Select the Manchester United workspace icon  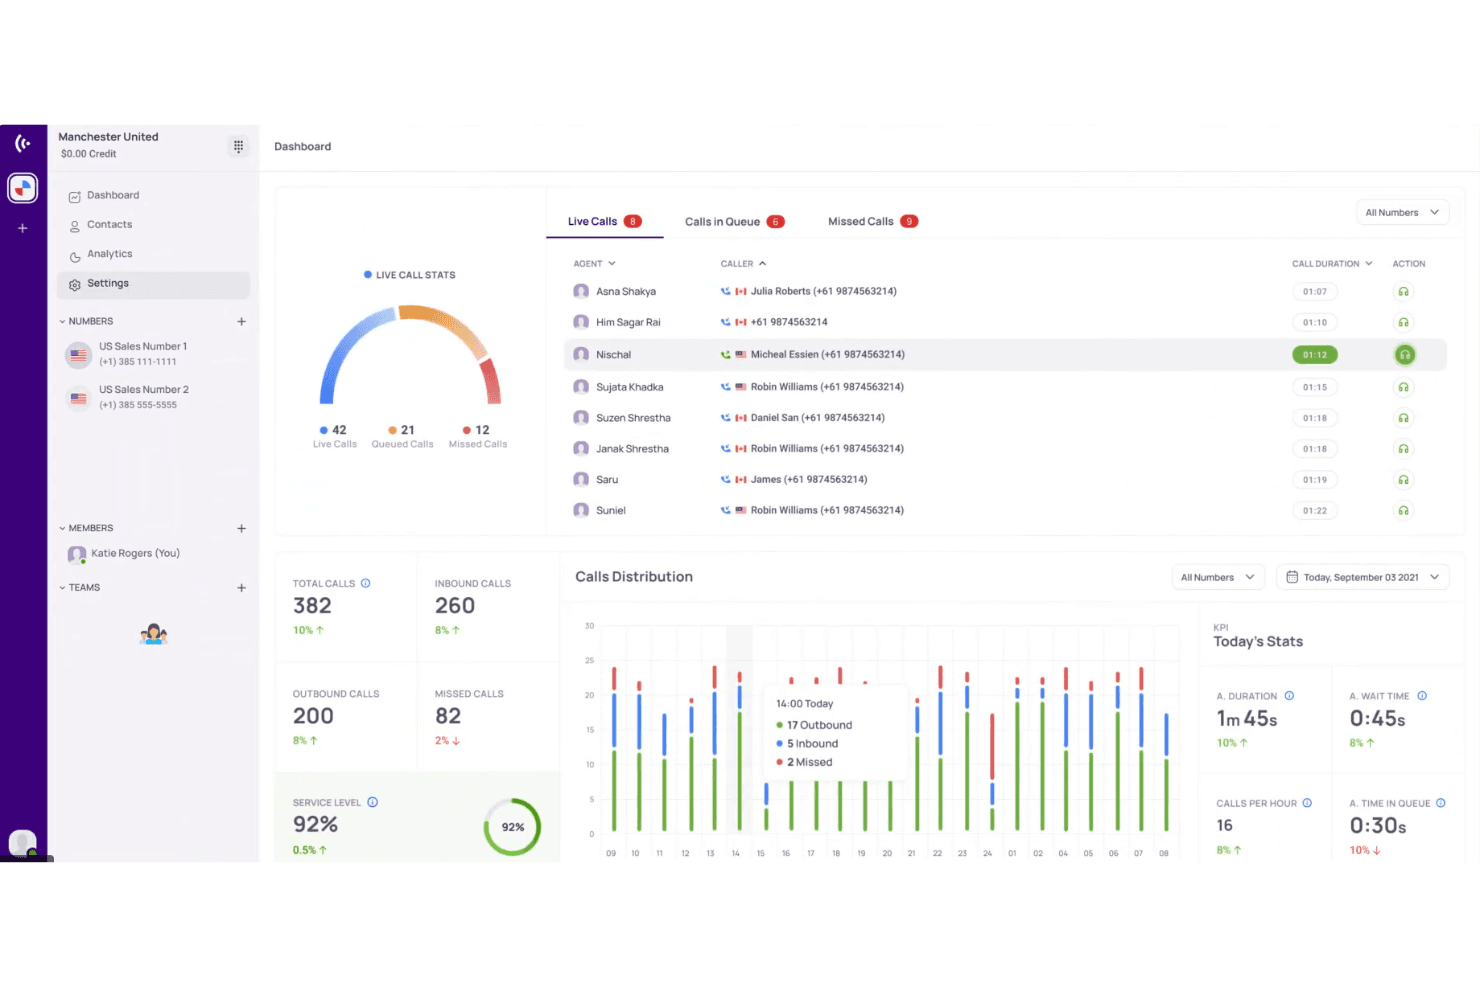tap(23, 188)
